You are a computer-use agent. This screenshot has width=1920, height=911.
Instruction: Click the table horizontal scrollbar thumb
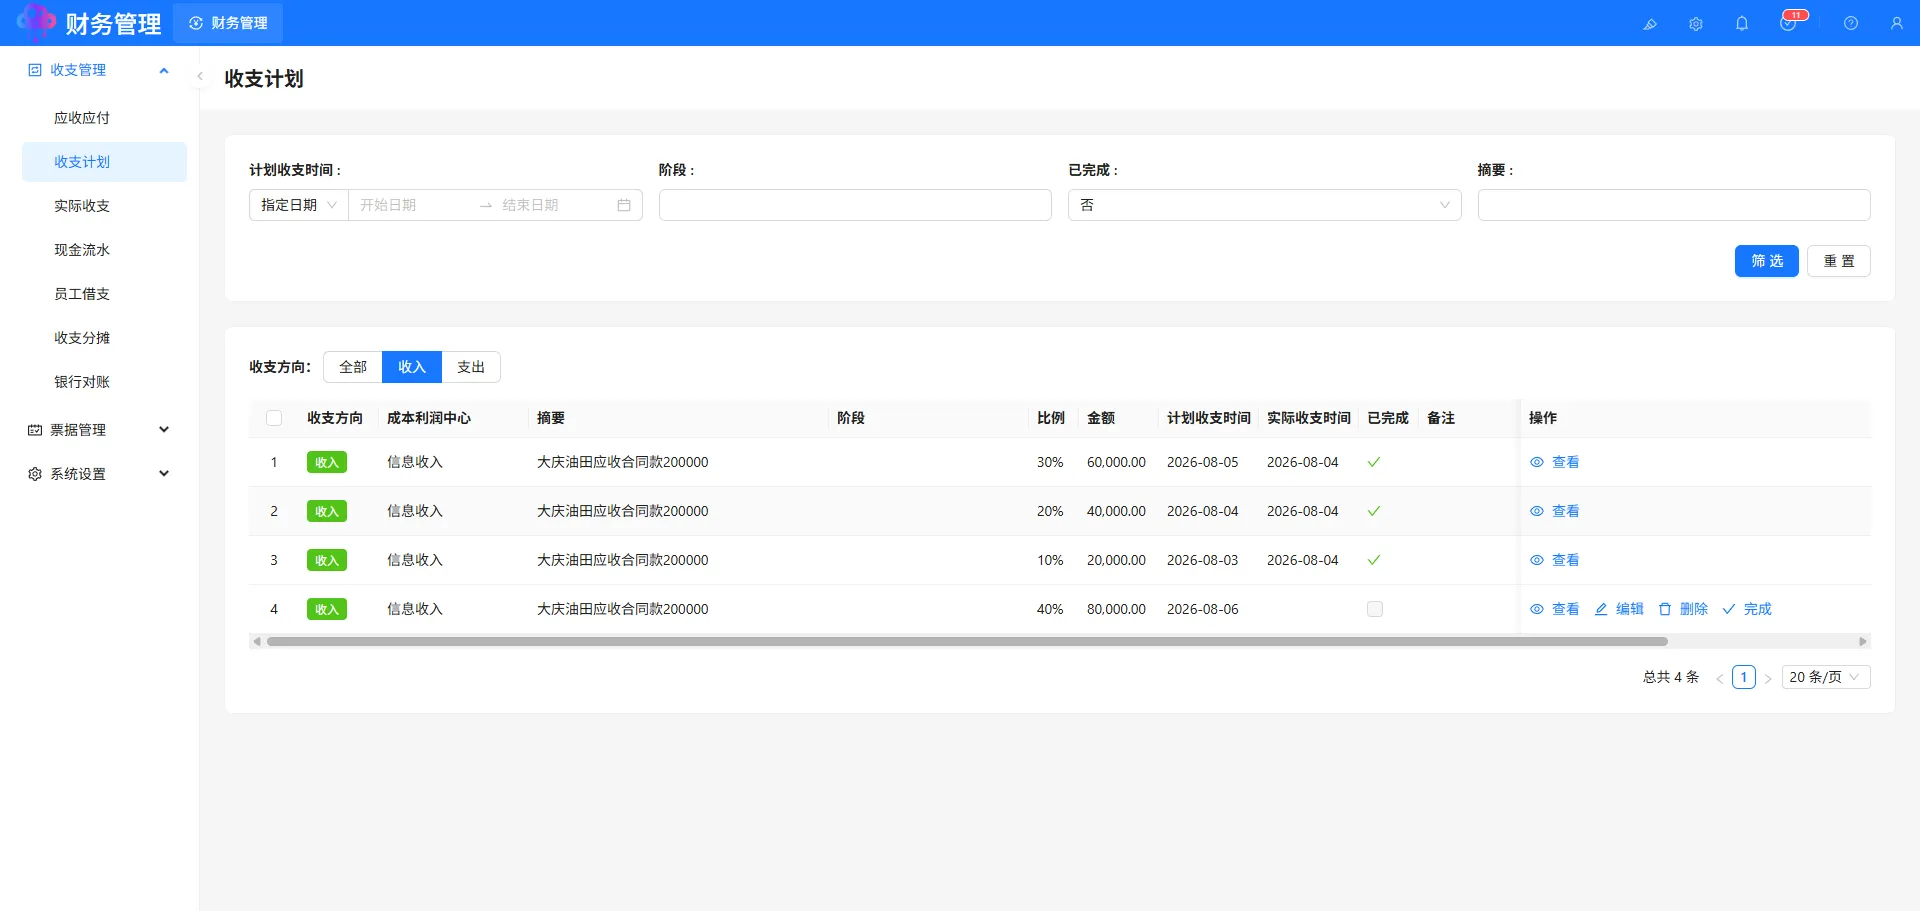pyautogui.click(x=967, y=641)
